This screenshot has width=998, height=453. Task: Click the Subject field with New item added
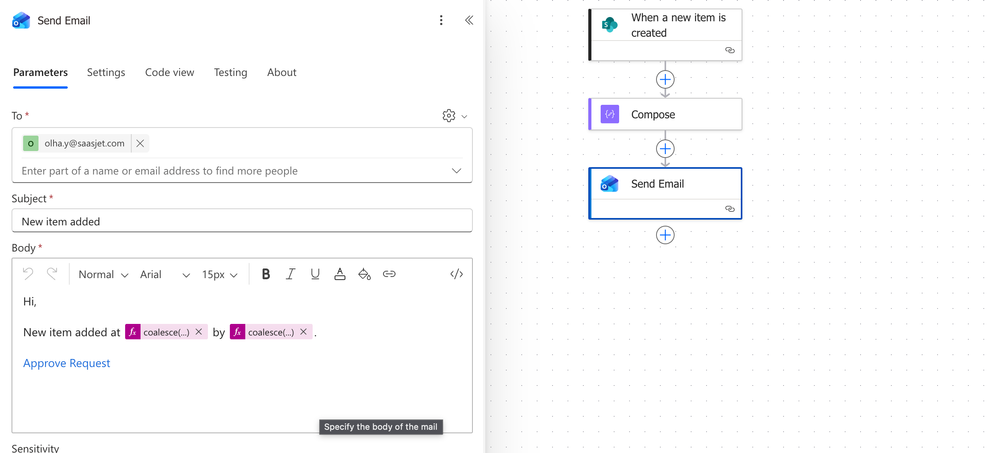pyautogui.click(x=242, y=221)
